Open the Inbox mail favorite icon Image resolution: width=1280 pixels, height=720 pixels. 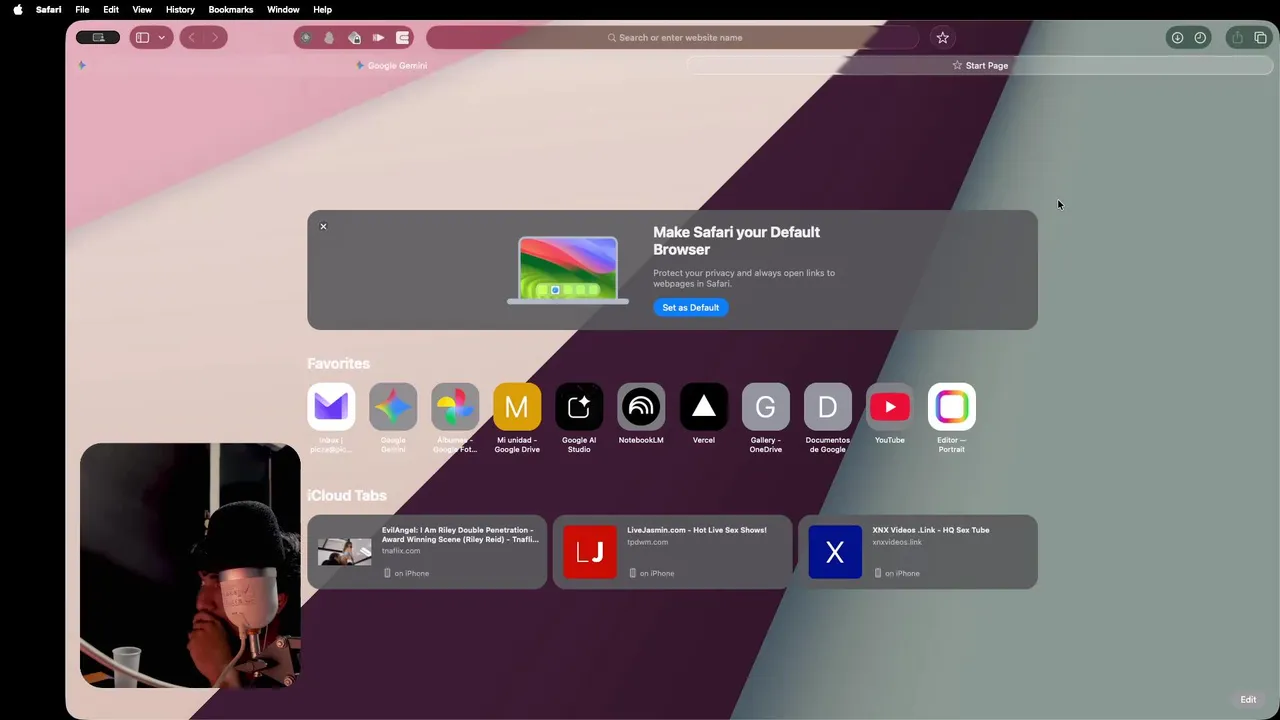(331, 407)
